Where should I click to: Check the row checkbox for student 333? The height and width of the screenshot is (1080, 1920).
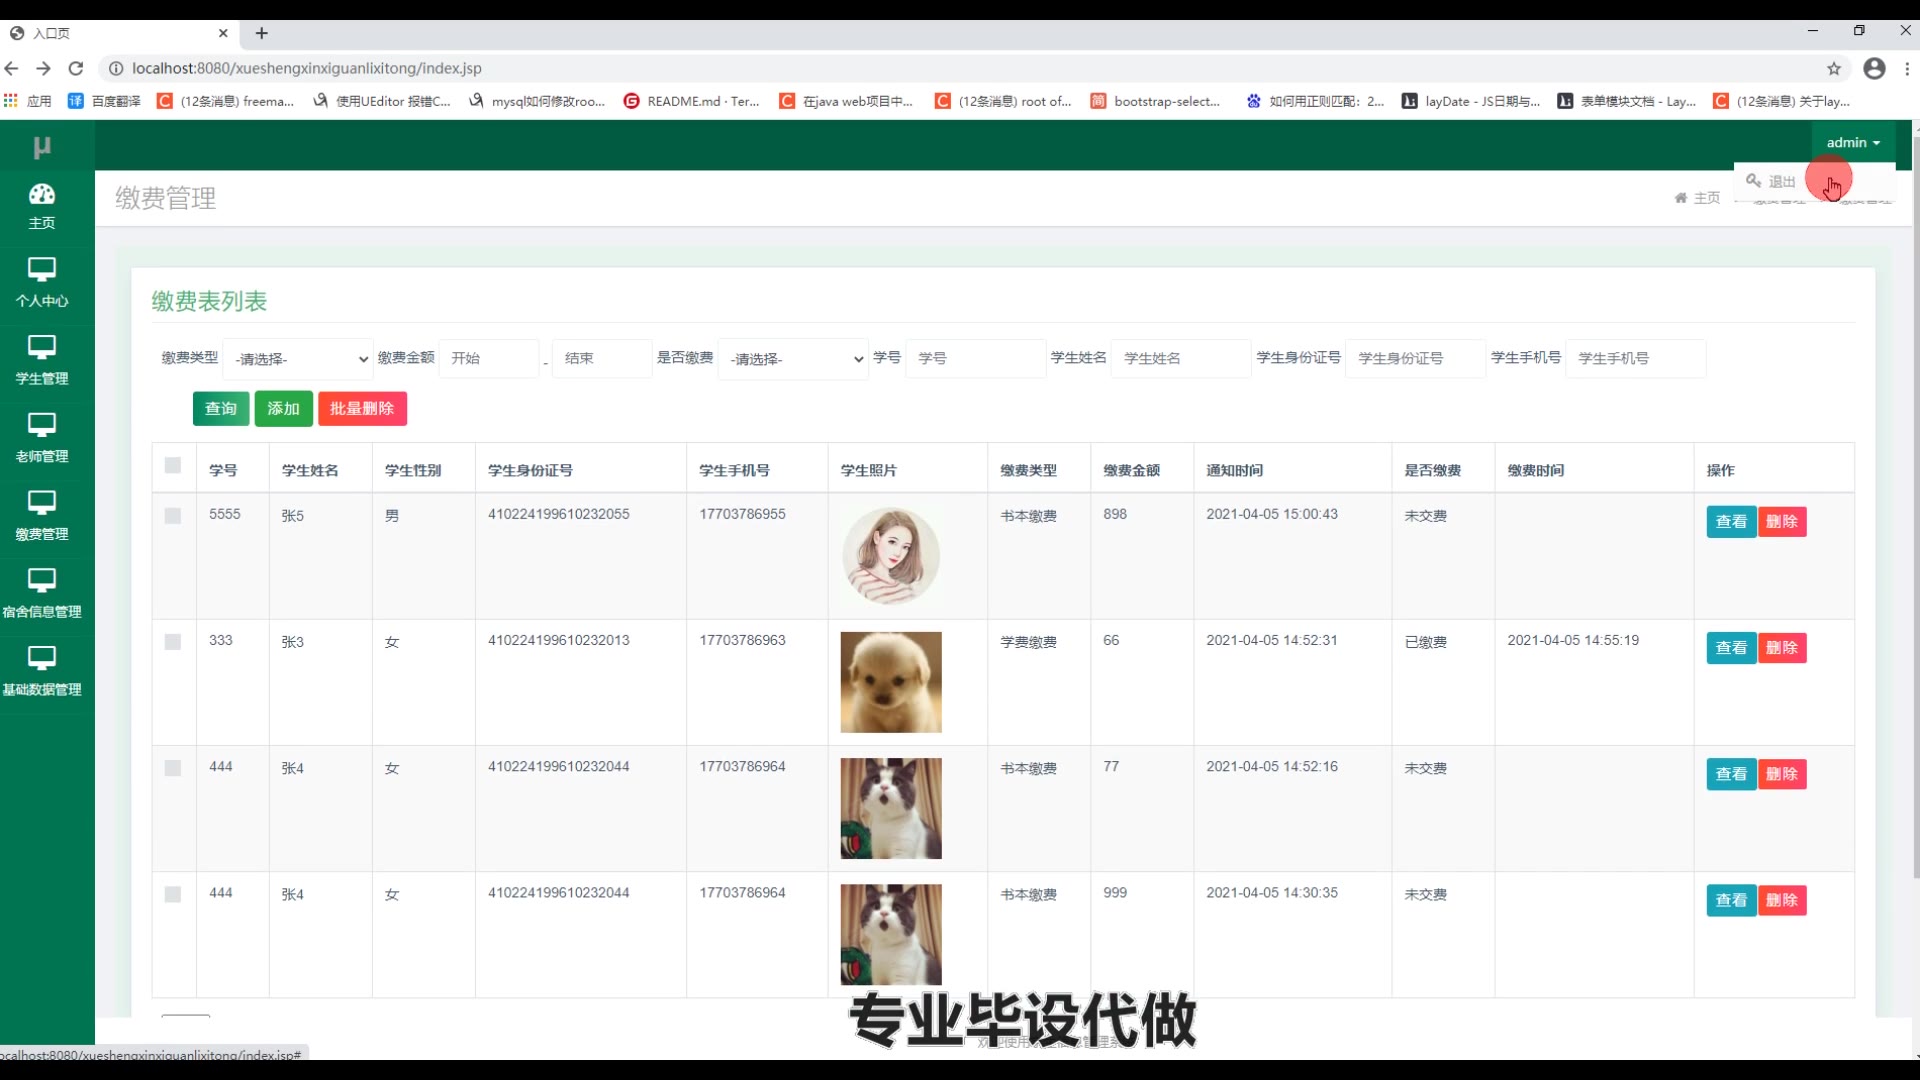point(173,642)
